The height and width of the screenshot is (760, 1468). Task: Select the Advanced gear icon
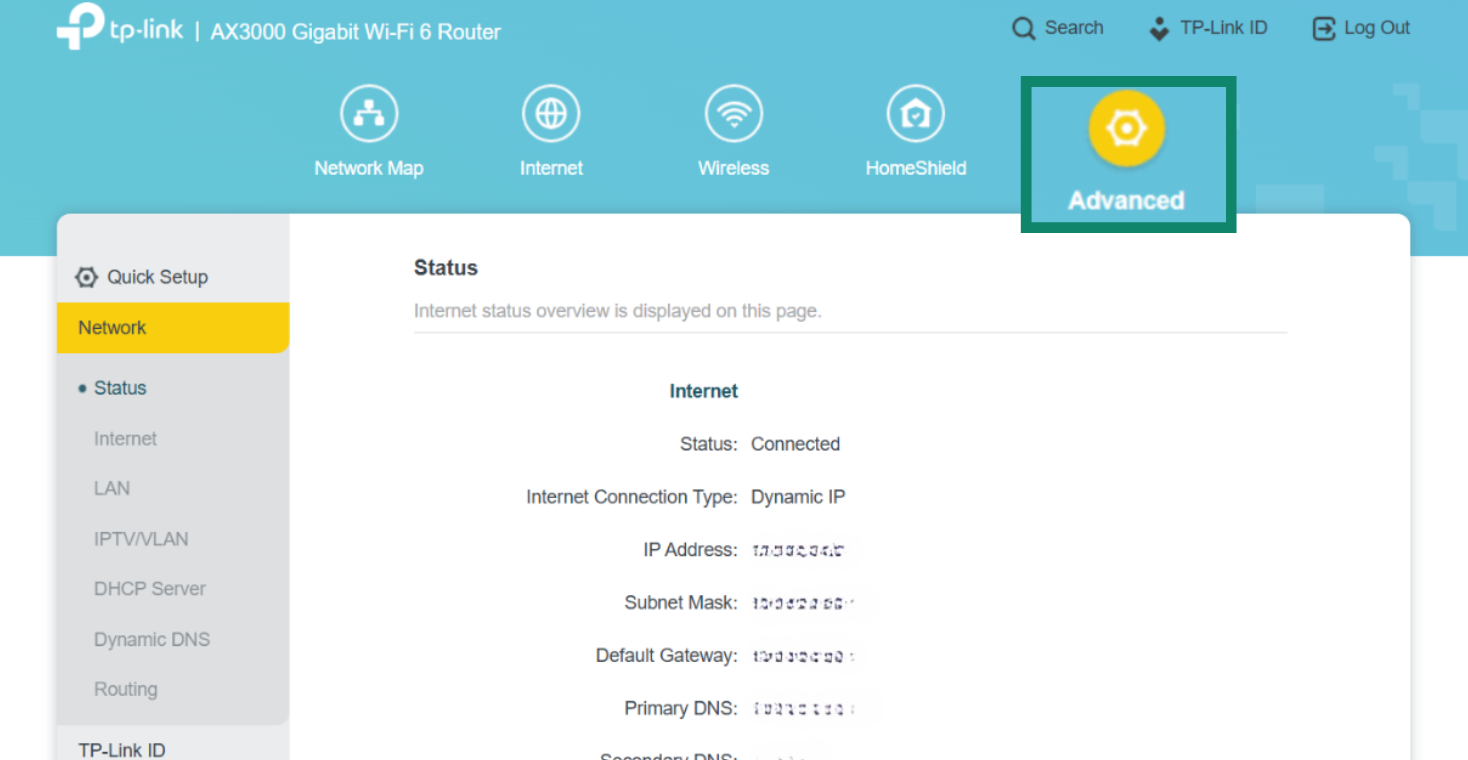pyautogui.click(x=1126, y=129)
